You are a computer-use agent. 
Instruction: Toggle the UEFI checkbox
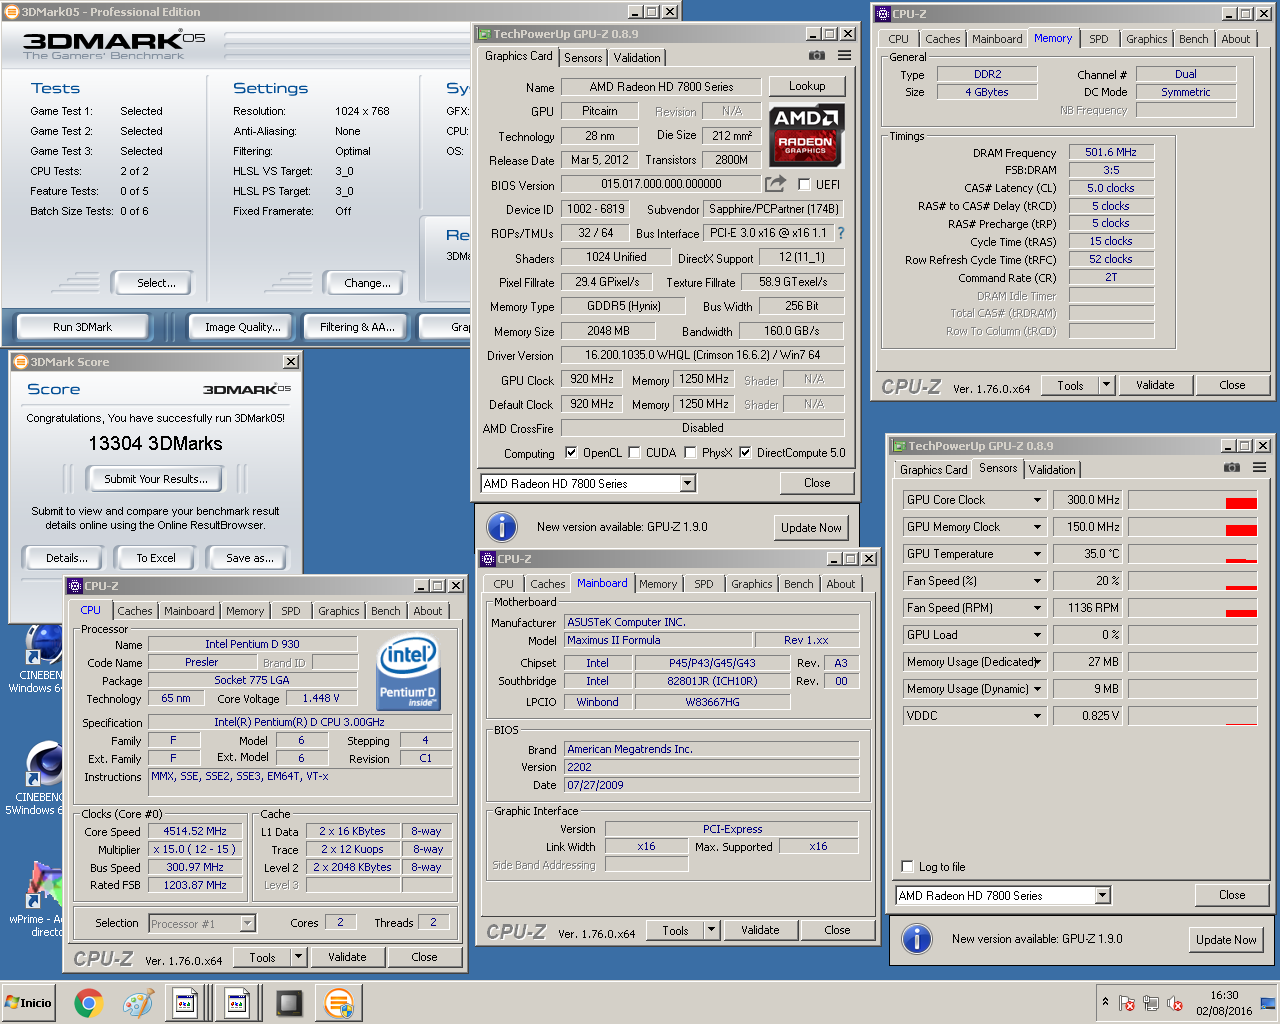tap(804, 184)
